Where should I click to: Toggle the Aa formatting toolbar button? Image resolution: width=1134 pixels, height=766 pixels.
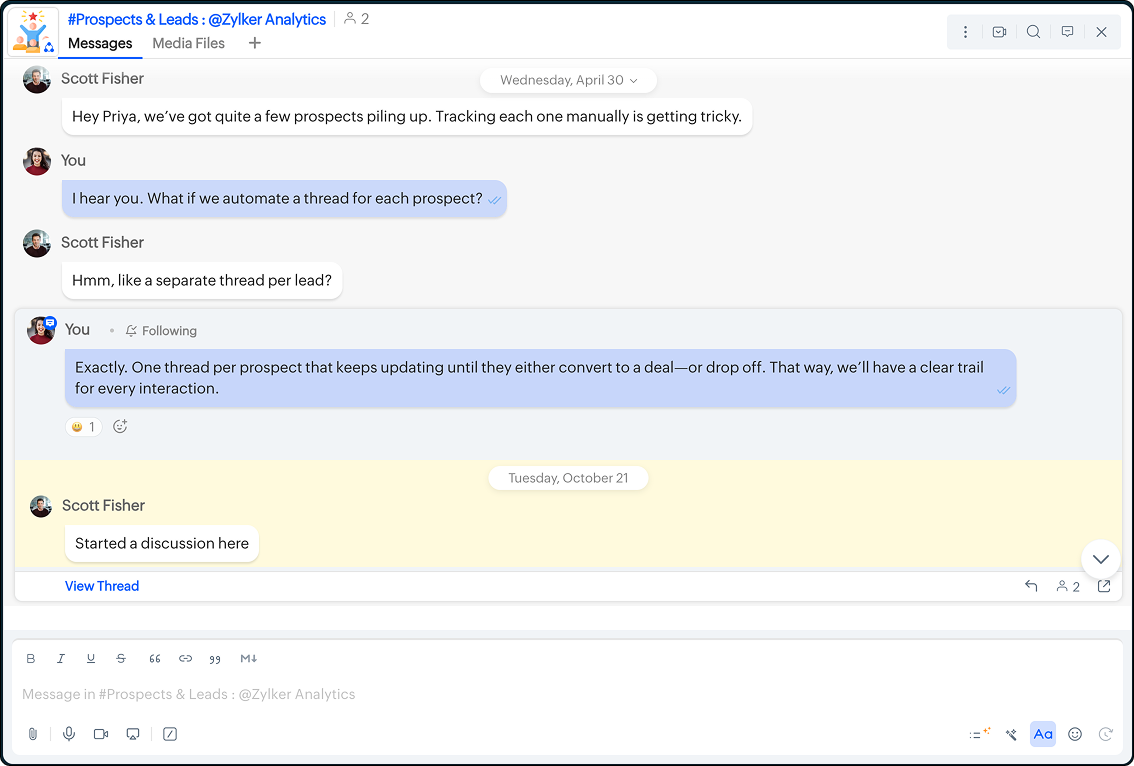[x=1043, y=734]
